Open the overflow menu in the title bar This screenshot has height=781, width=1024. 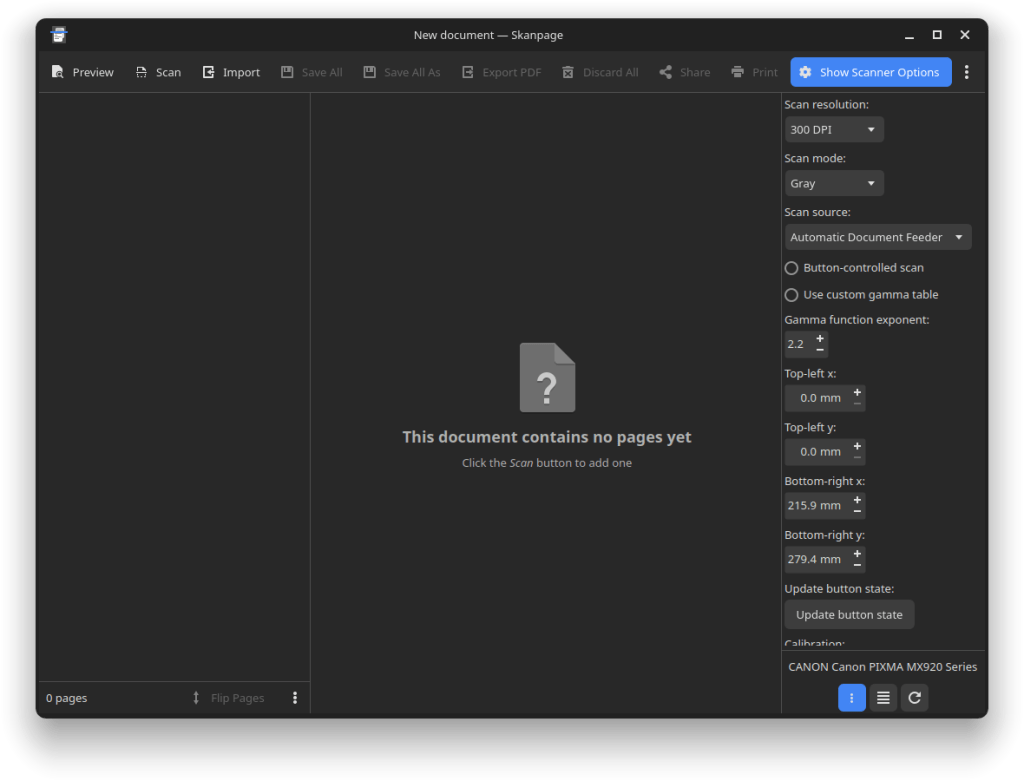[x=966, y=71]
